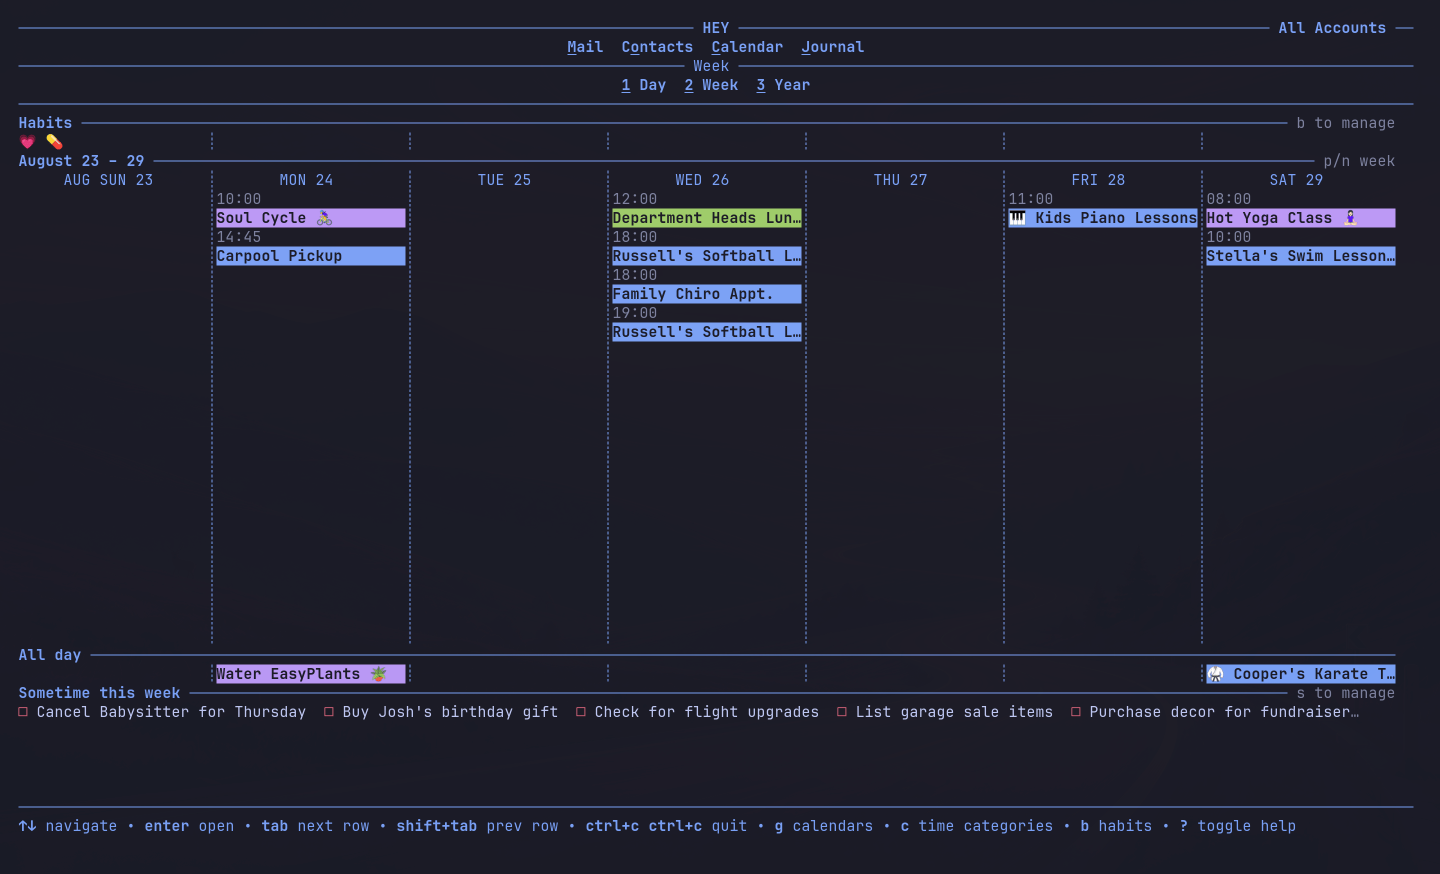Switch to the Day view tab
Screen dimensions: 1440x874
click(x=643, y=85)
